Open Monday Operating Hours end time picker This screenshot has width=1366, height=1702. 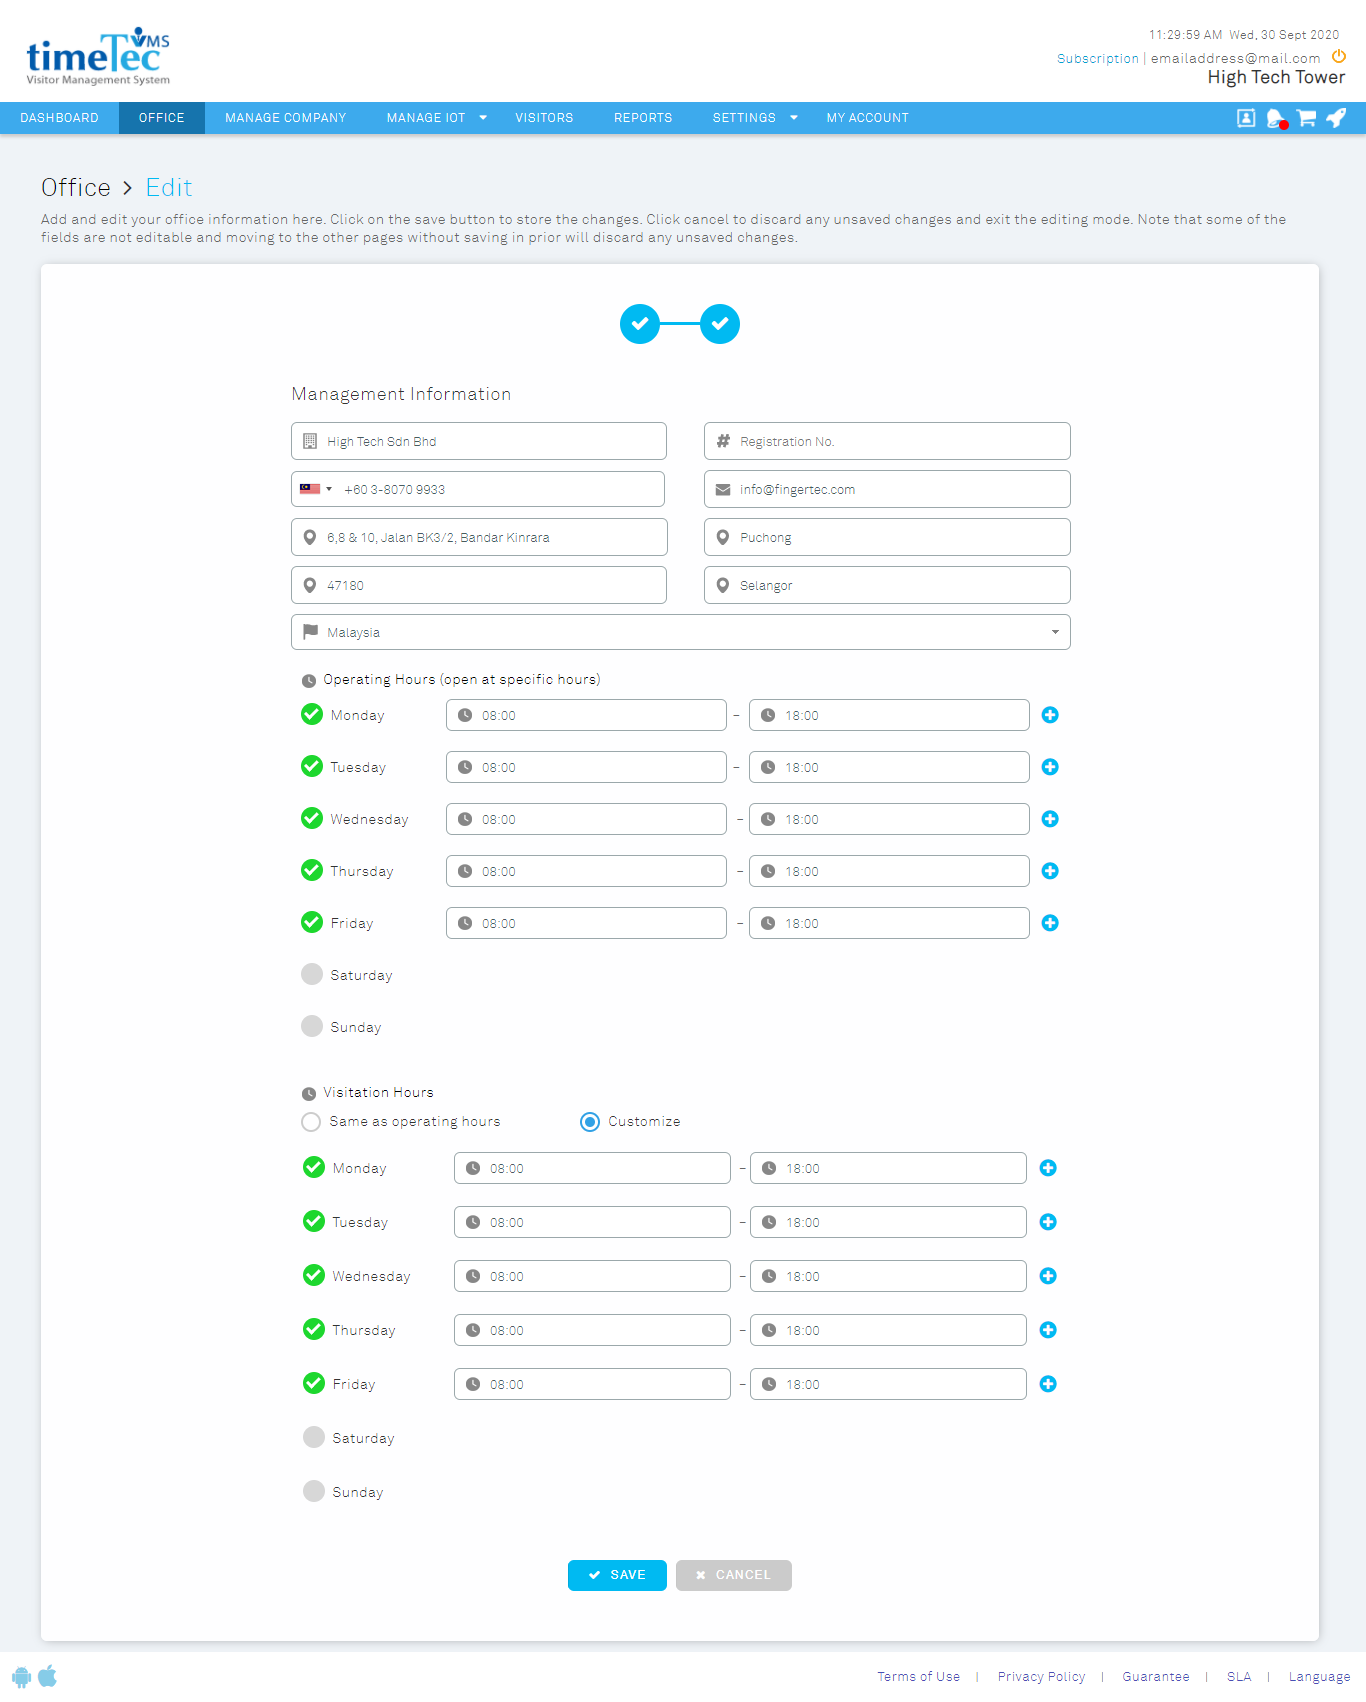click(889, 715)
